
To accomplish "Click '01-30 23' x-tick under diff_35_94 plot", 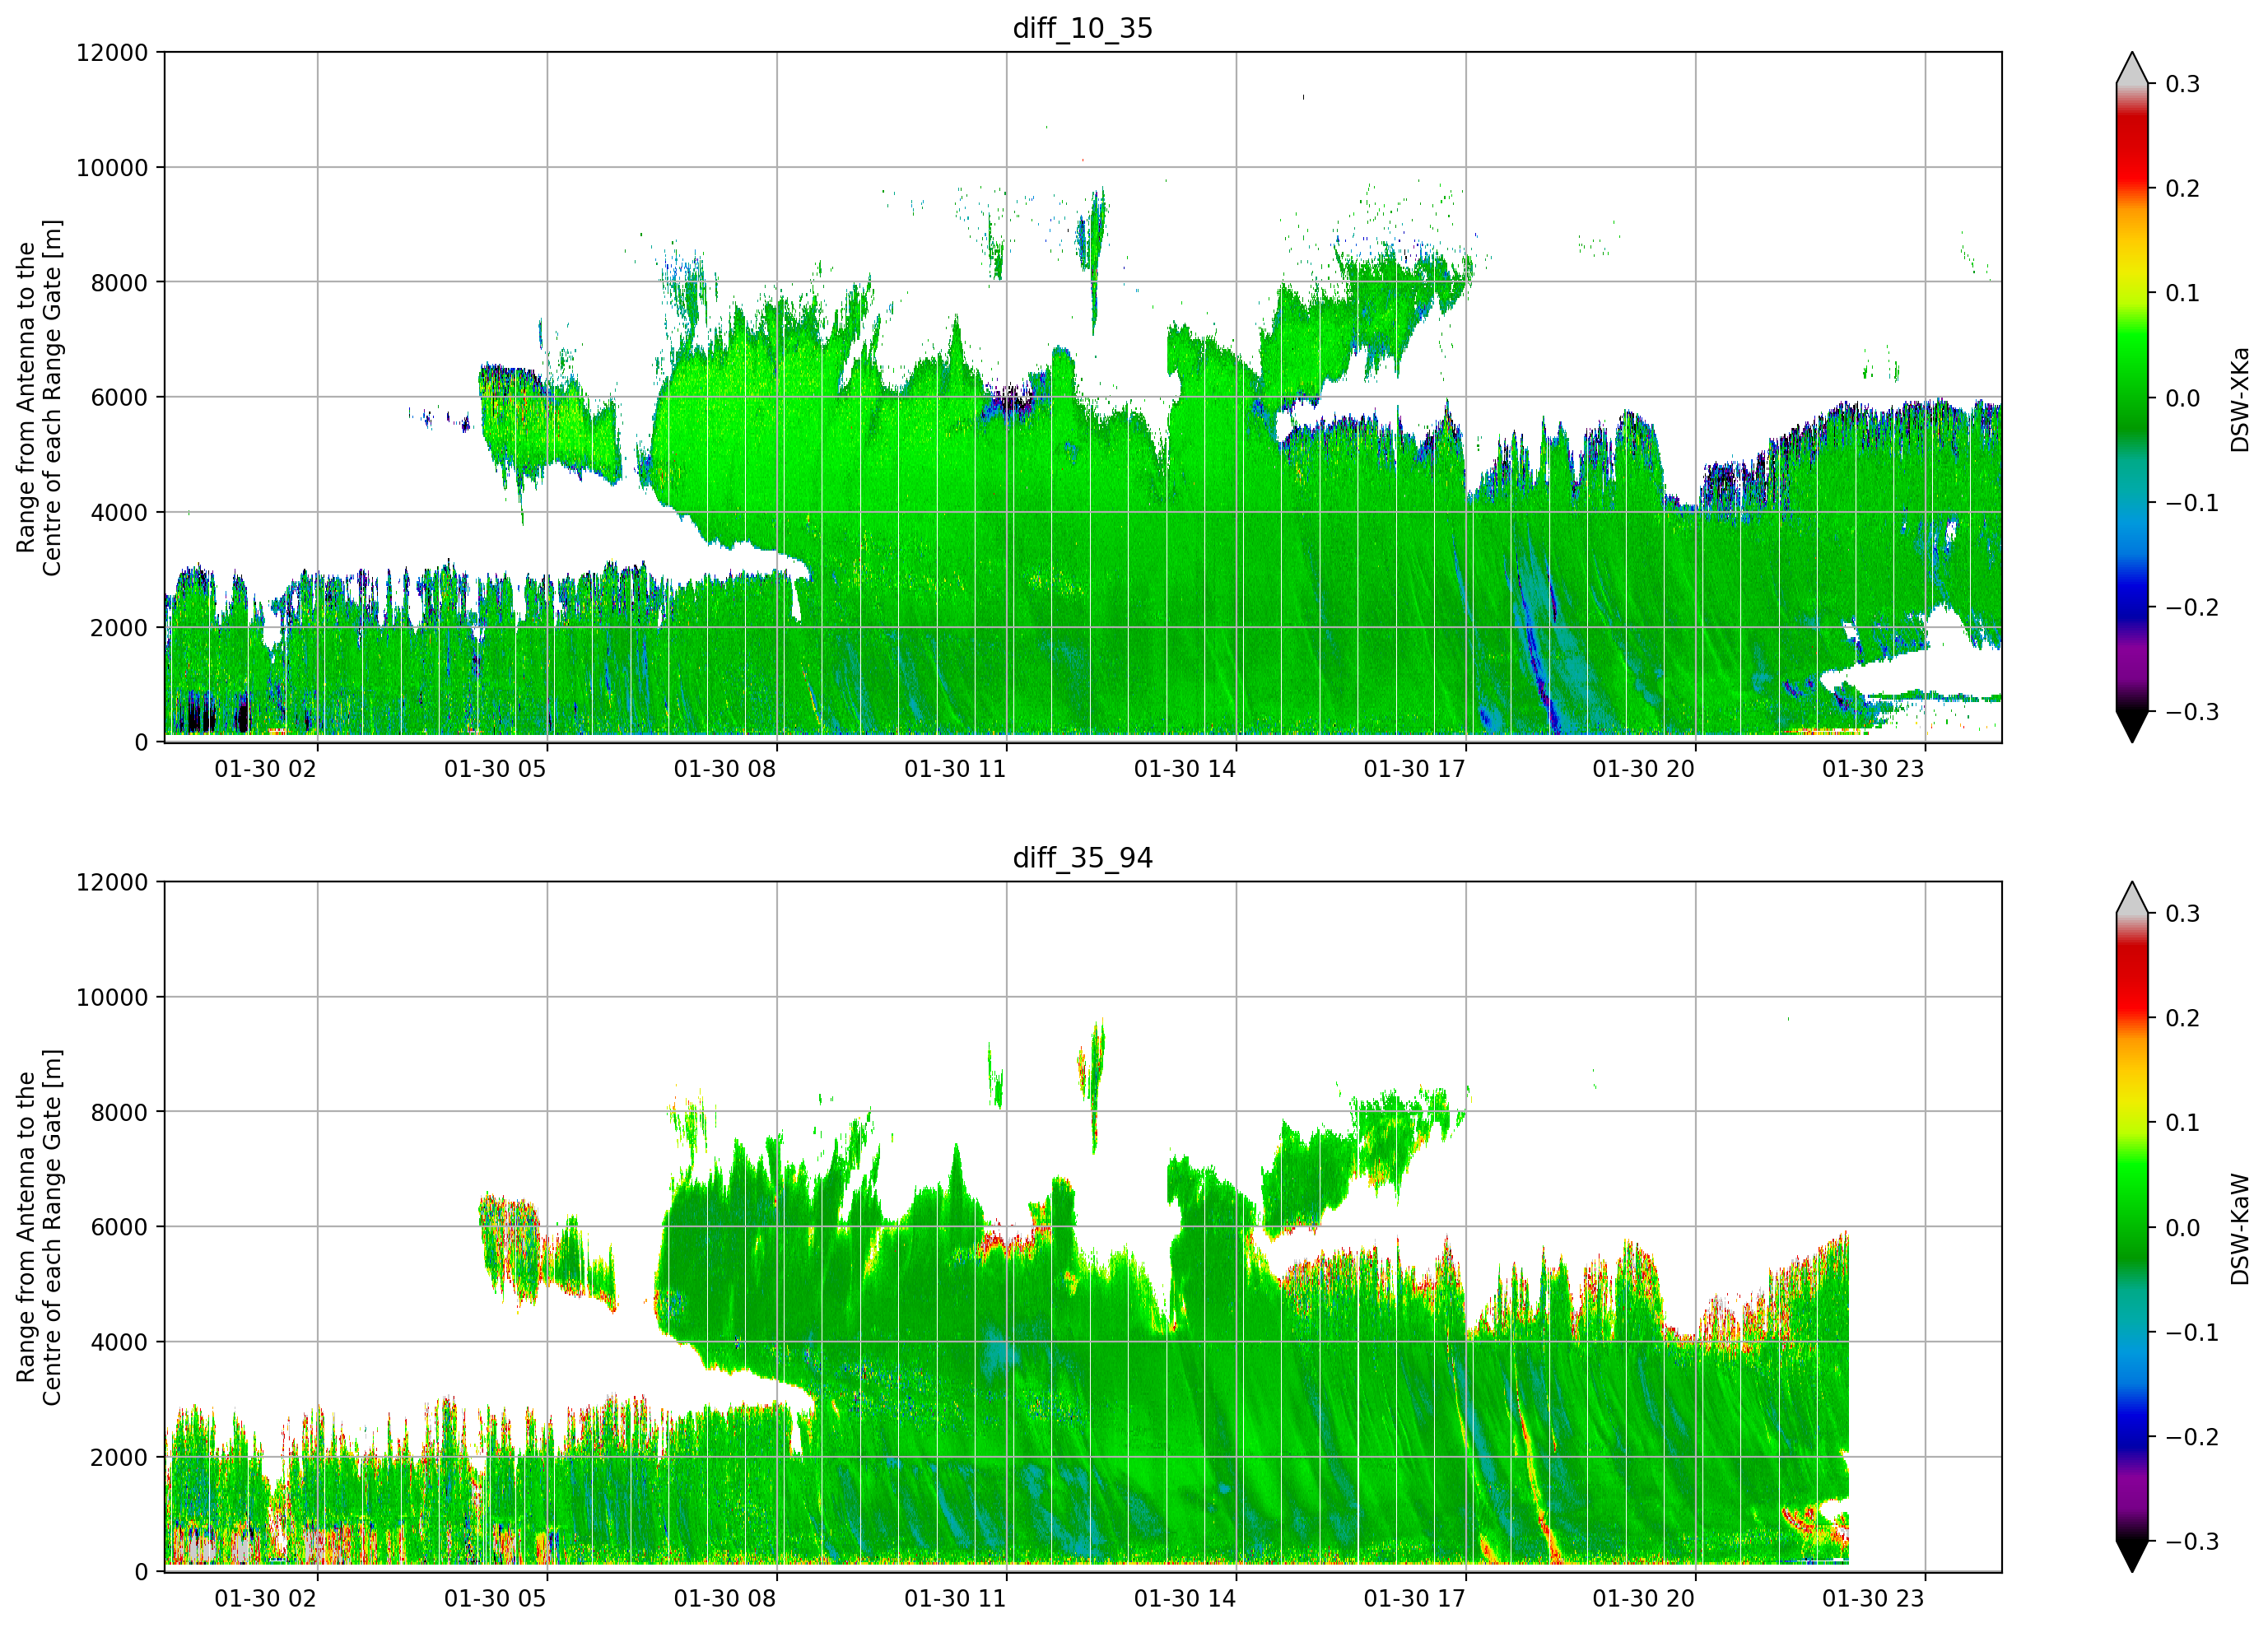I will click(1873, 1599).
